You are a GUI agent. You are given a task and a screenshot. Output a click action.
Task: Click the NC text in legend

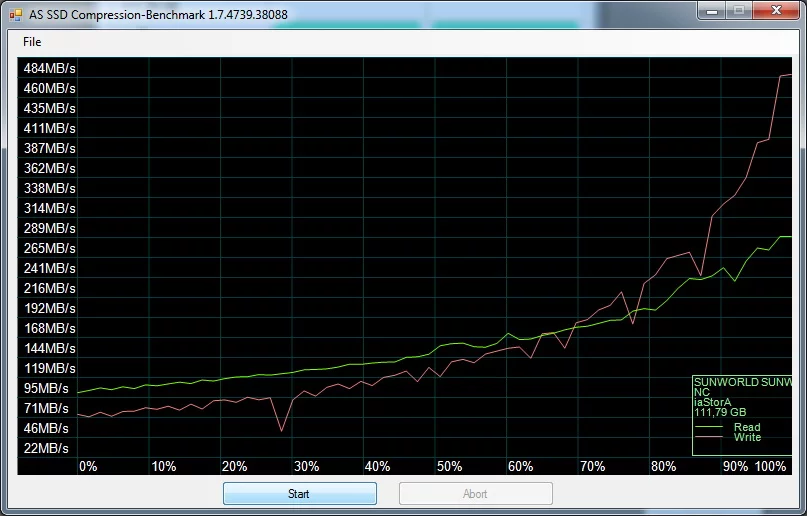(x=701, y=392)
